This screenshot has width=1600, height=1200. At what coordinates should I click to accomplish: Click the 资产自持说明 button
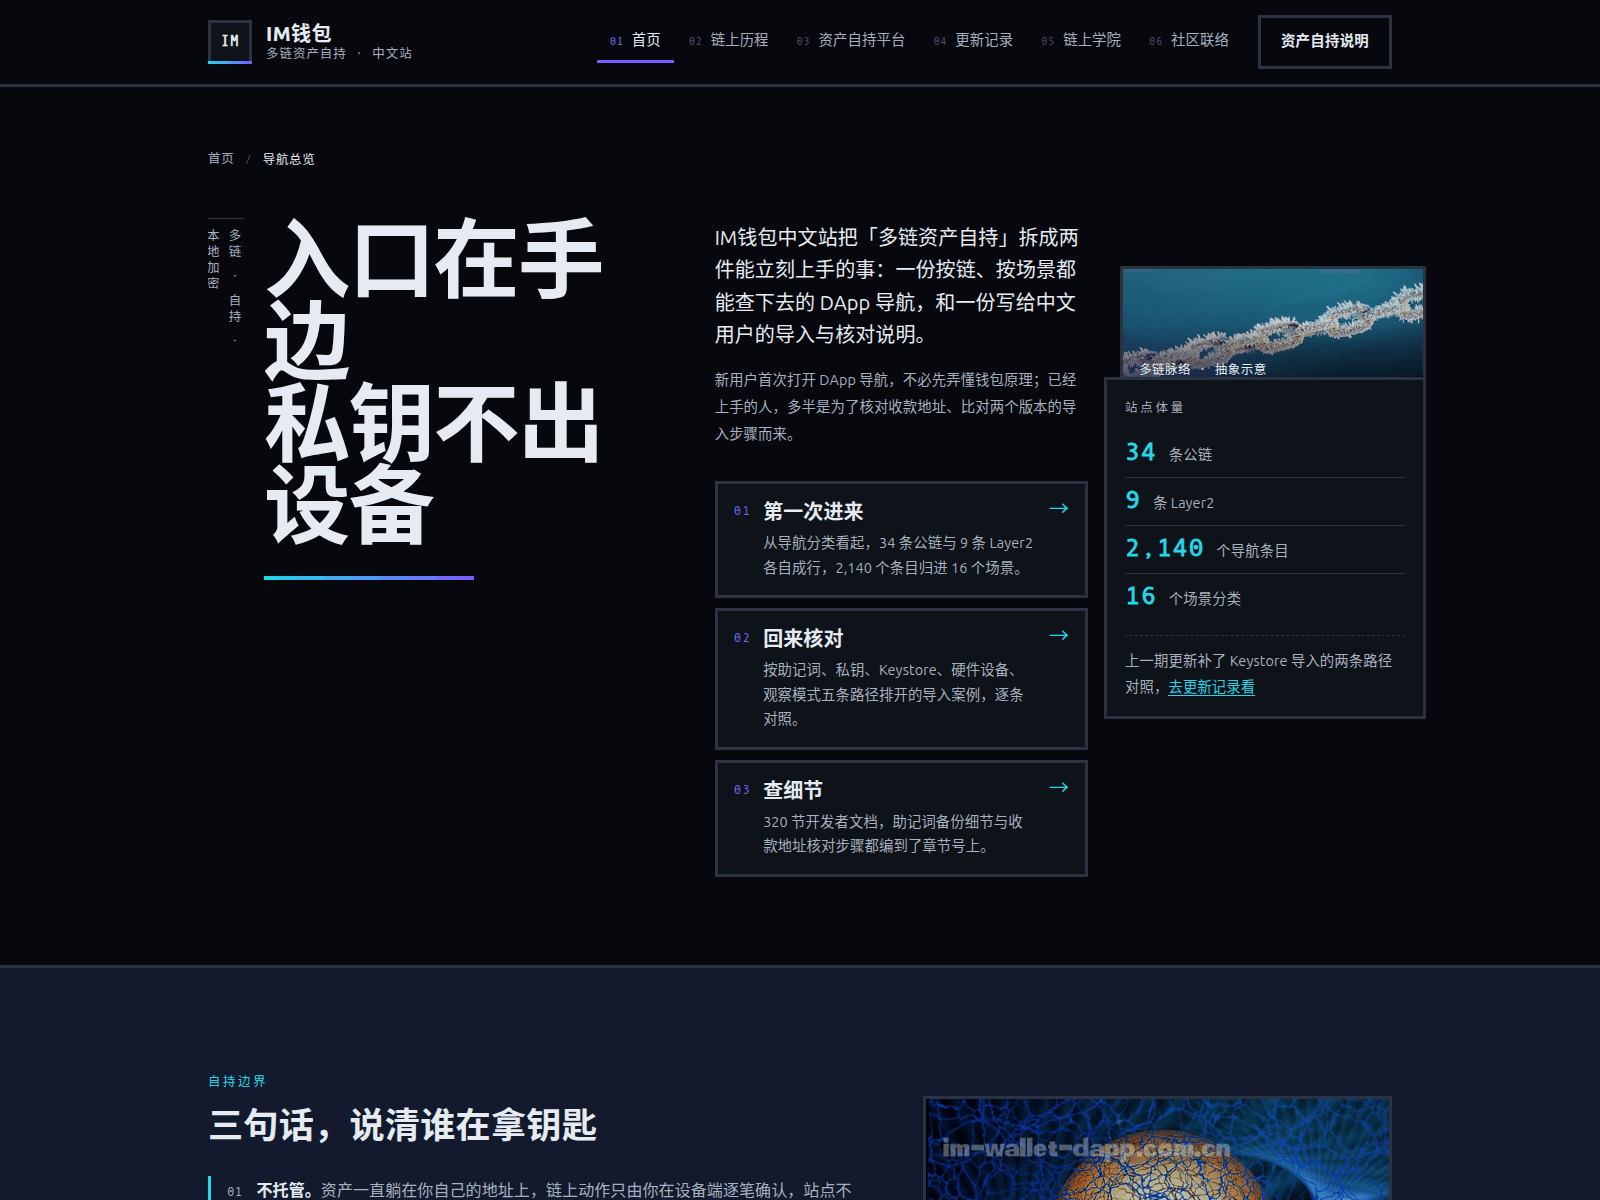click(1324, 41)
